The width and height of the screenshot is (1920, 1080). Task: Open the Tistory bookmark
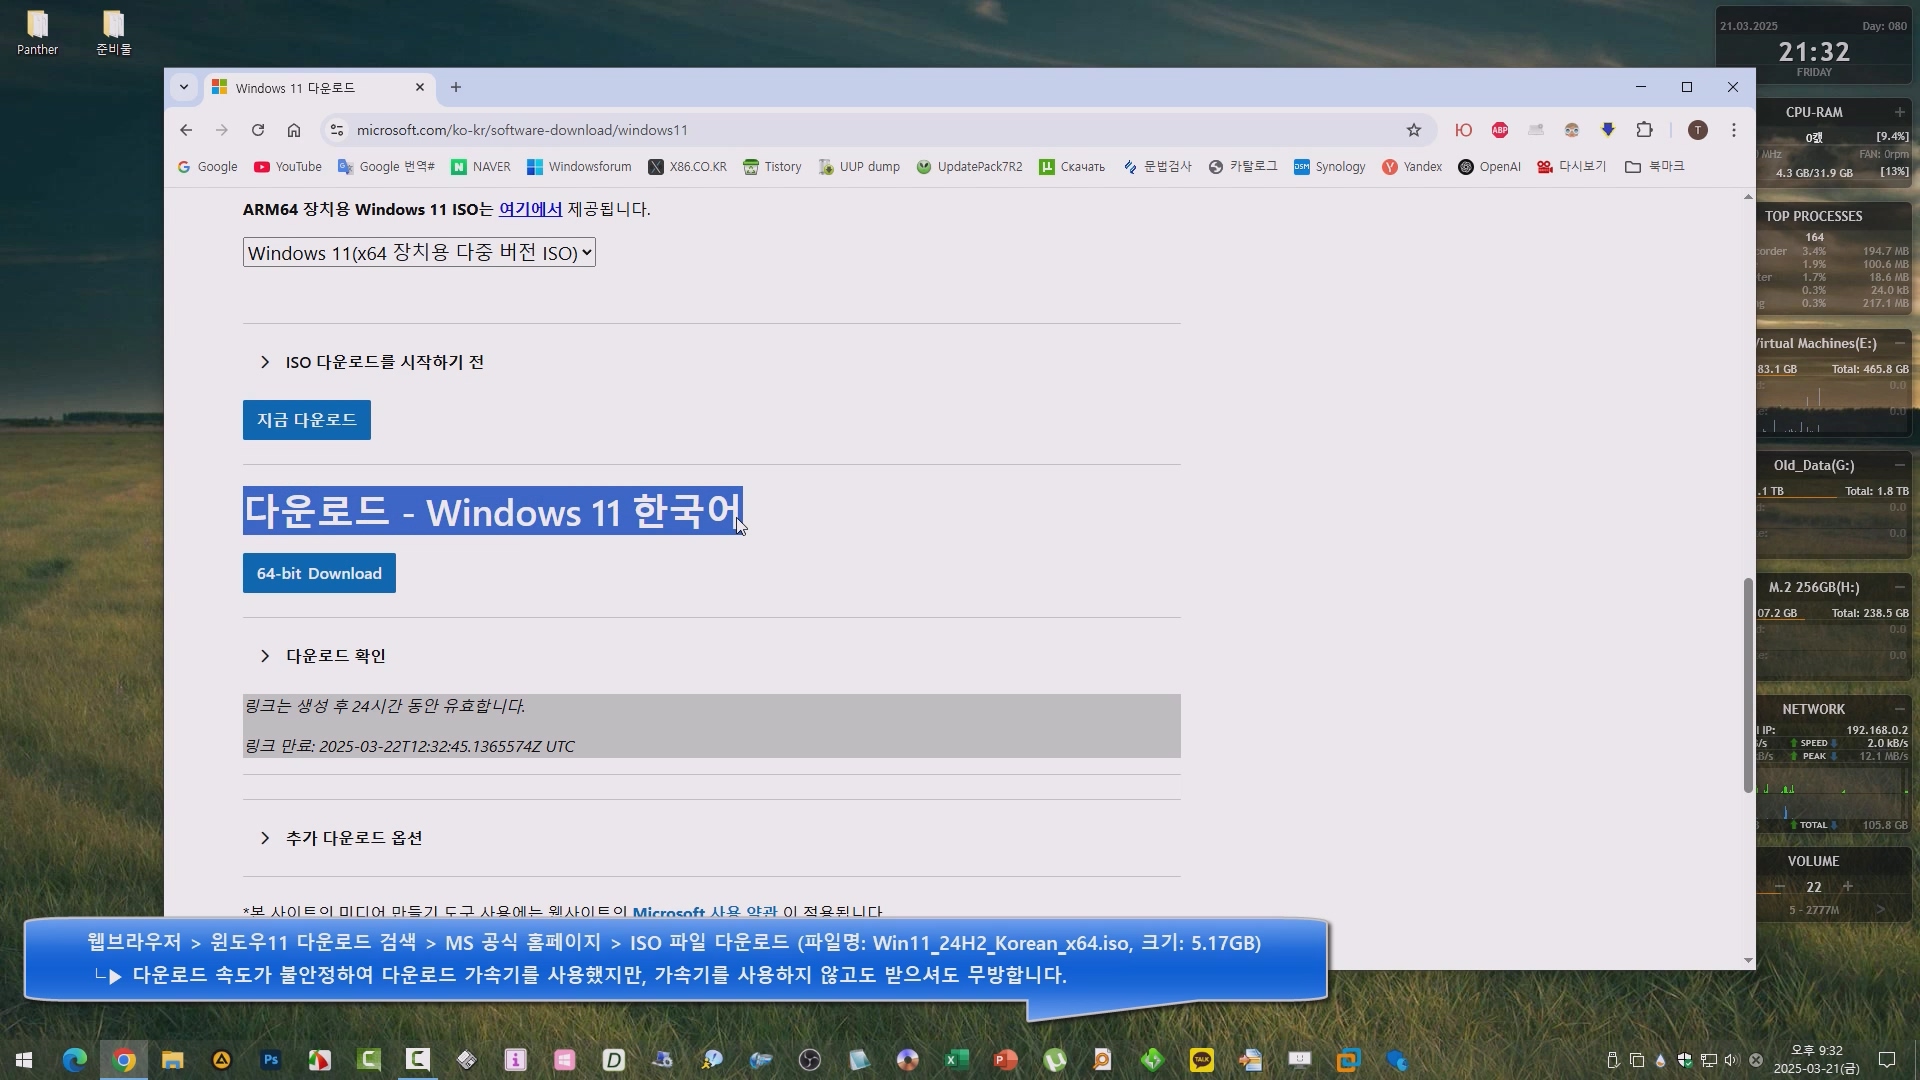tap(772, 167)
